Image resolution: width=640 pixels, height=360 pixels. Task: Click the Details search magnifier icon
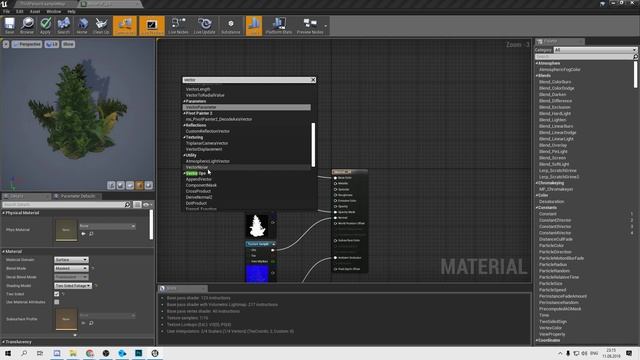coord(127,204)
